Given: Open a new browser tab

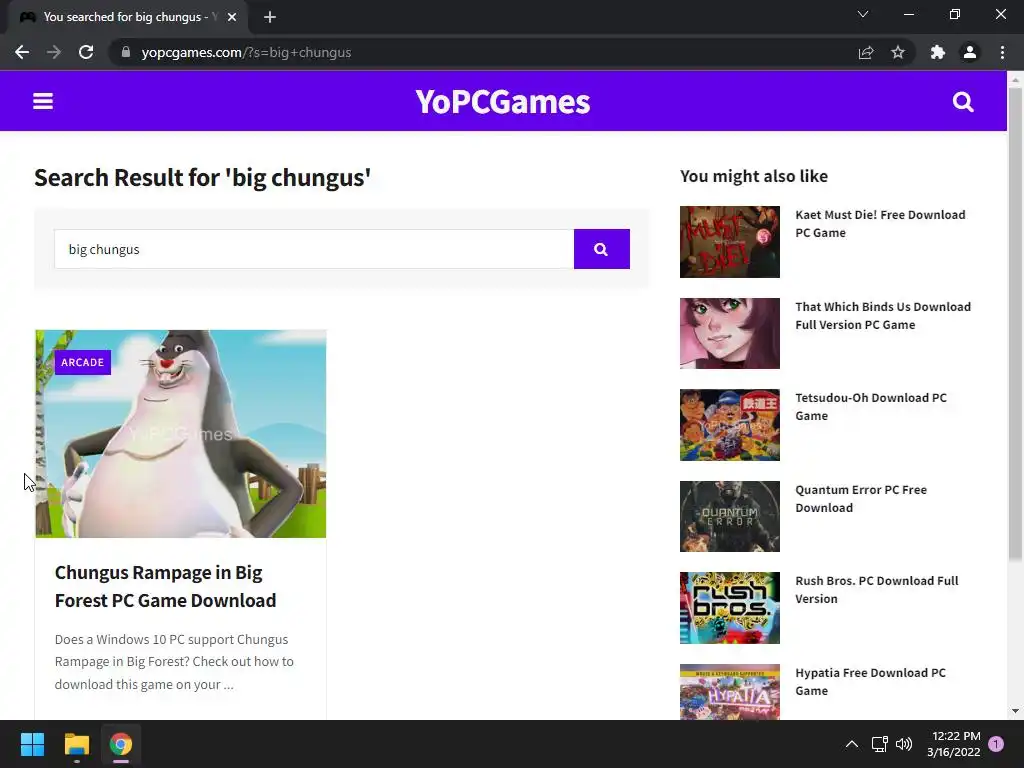Looking at the screenshot, I should pos(270,17).
